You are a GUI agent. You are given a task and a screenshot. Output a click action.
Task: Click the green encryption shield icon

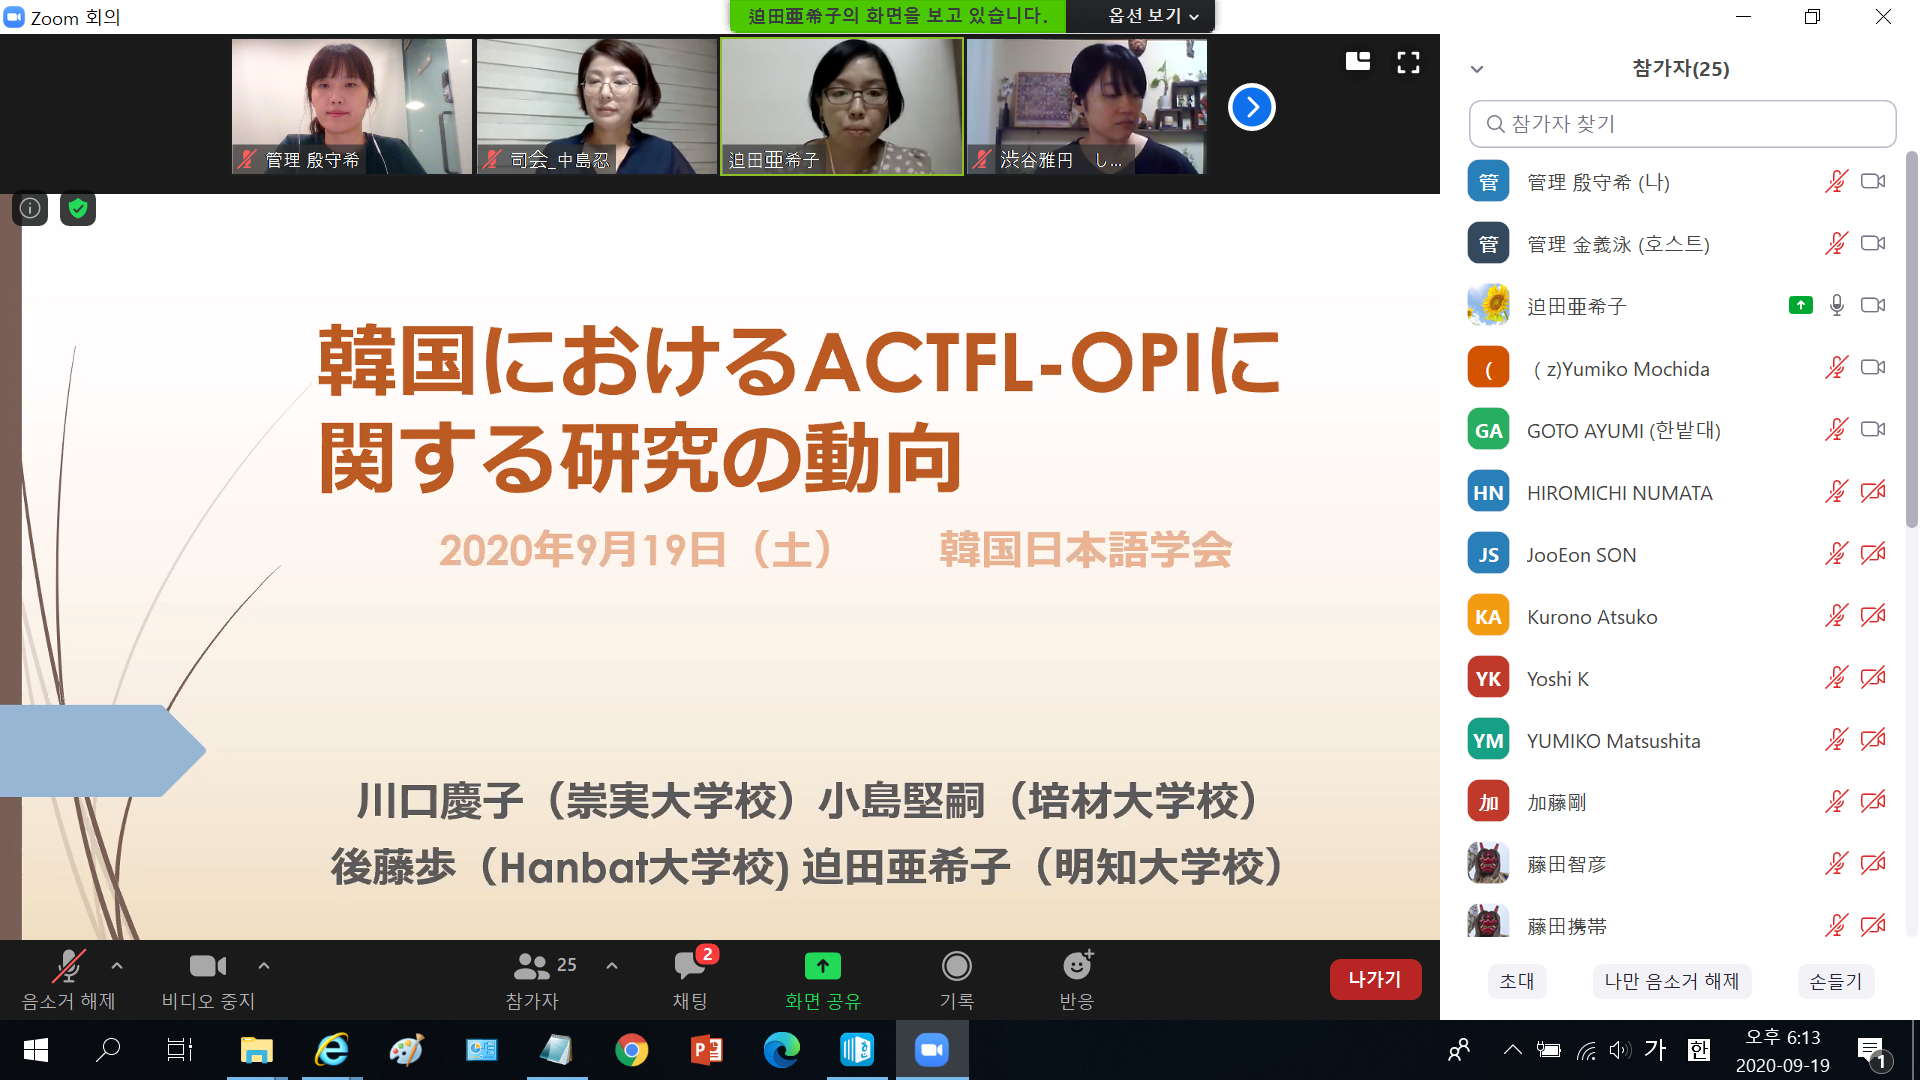(x=78, y=208)
